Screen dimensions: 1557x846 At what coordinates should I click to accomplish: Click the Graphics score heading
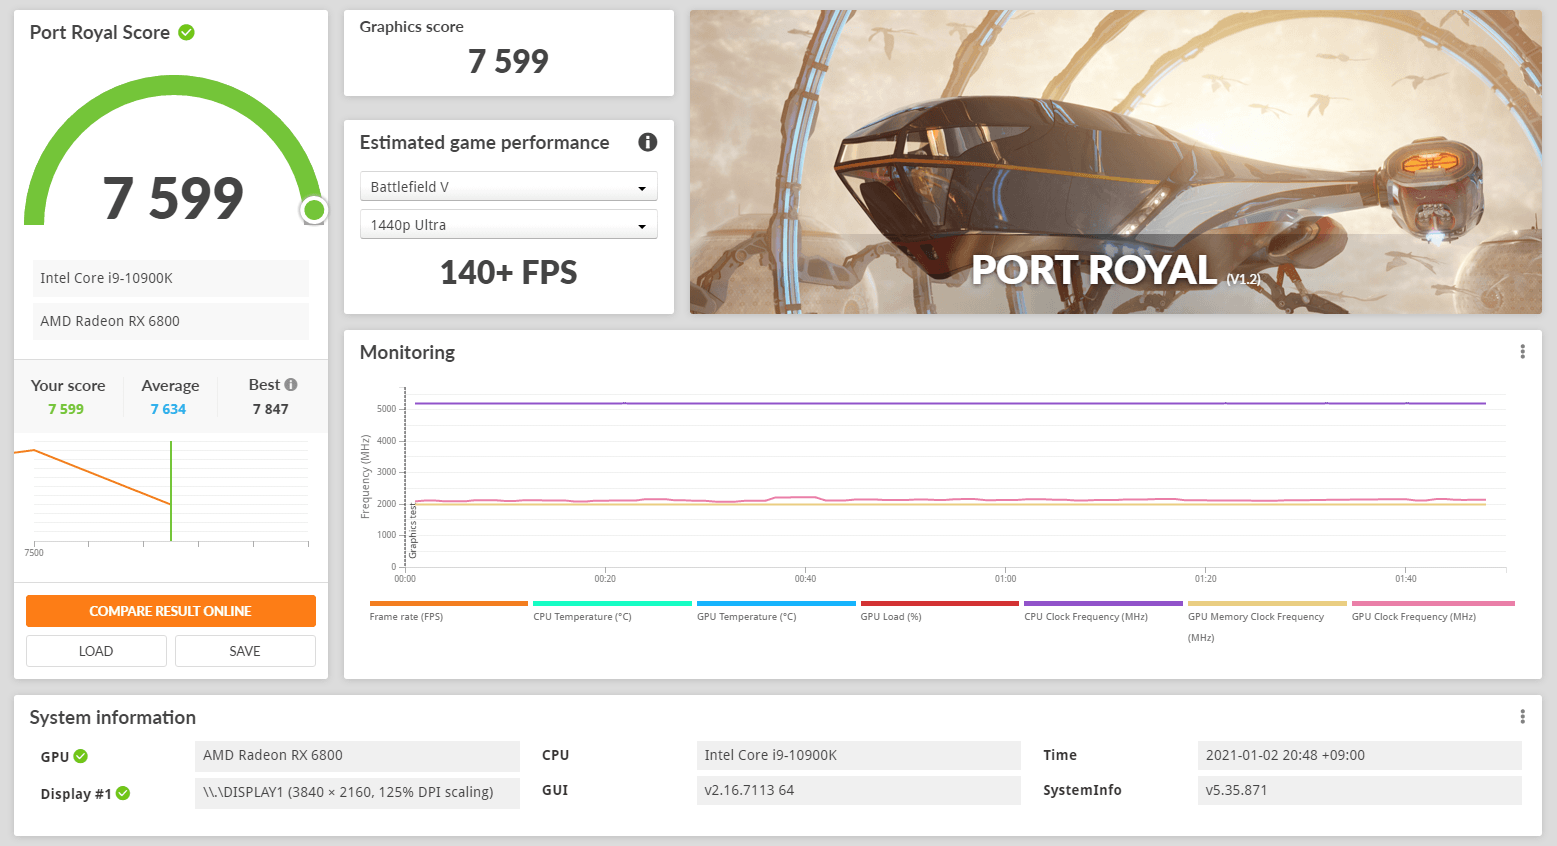click(412, 27)
